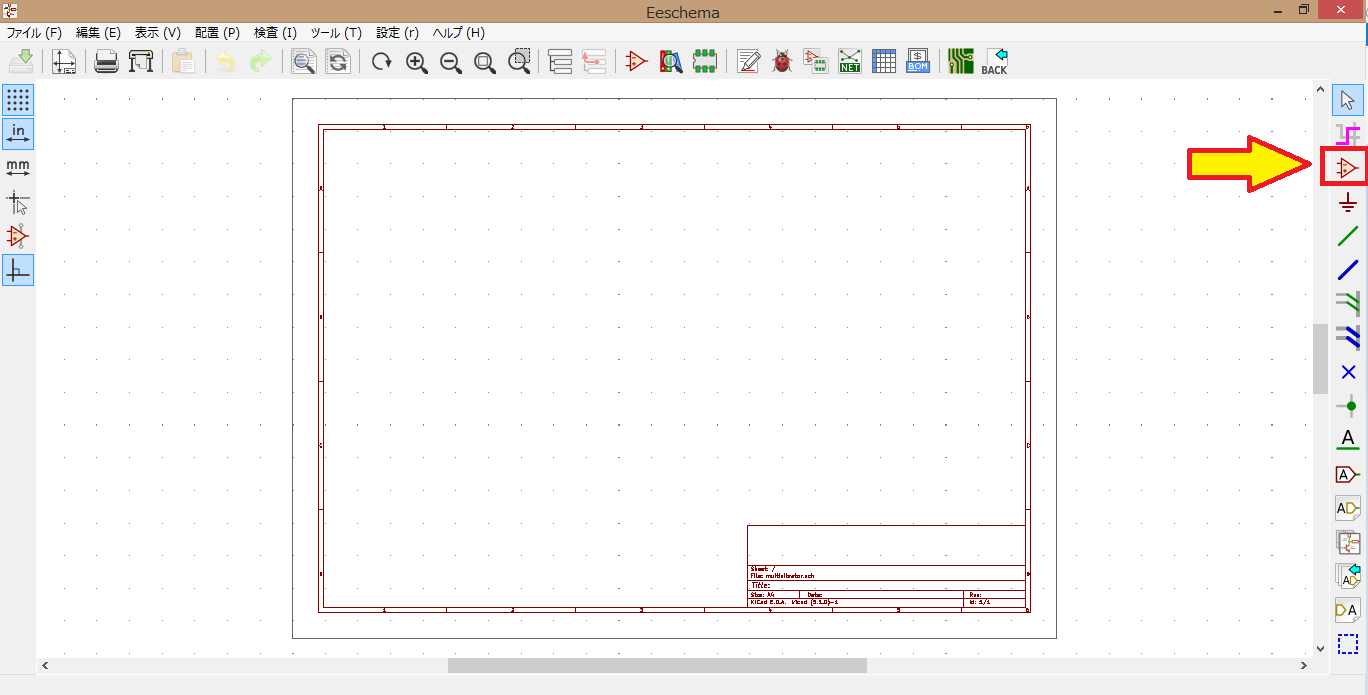Open the symbol library editor

point(637,61)
